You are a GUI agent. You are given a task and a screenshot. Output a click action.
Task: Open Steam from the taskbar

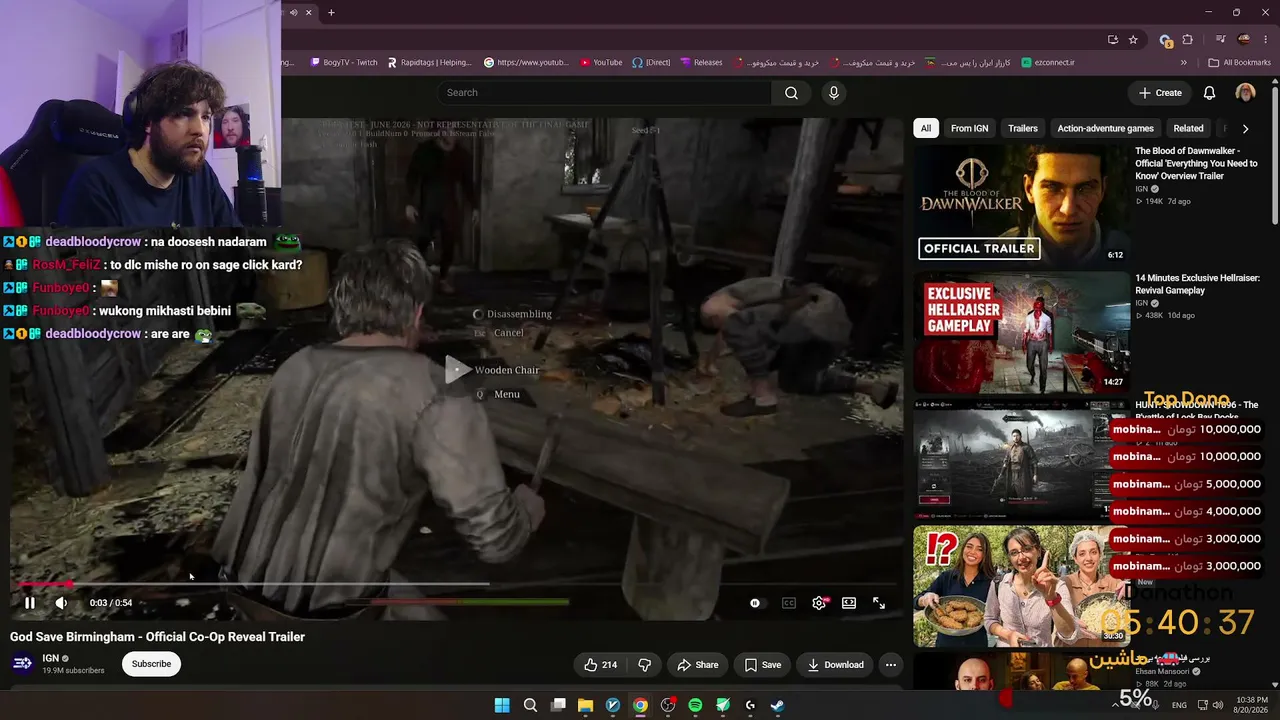pos(777,705)
